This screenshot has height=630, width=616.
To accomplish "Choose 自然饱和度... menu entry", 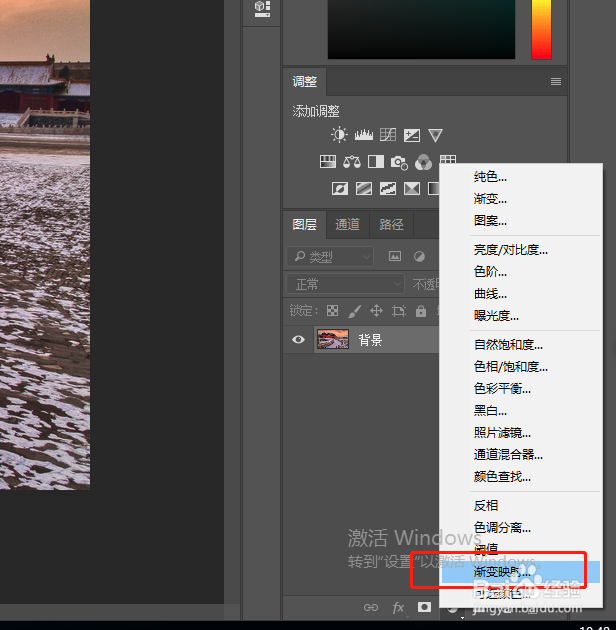I will 521,345.
